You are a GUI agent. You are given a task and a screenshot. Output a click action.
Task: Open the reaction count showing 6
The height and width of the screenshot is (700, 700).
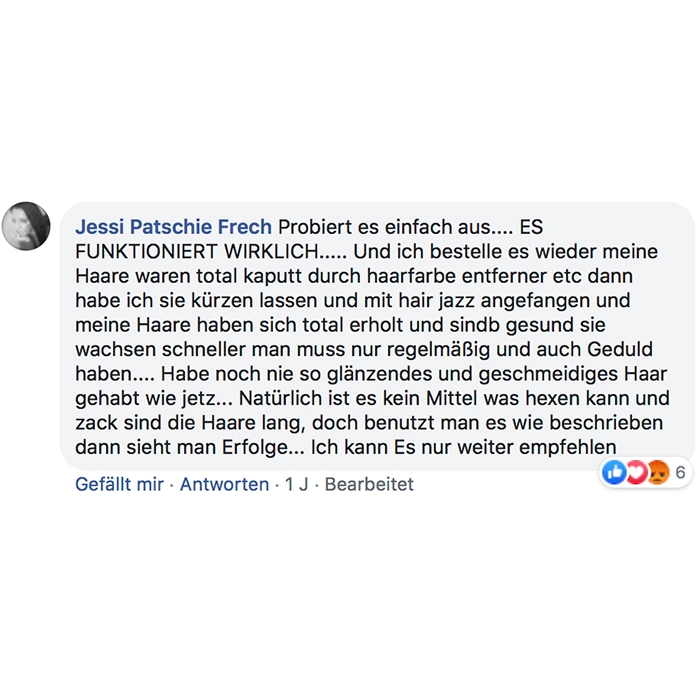680,472
